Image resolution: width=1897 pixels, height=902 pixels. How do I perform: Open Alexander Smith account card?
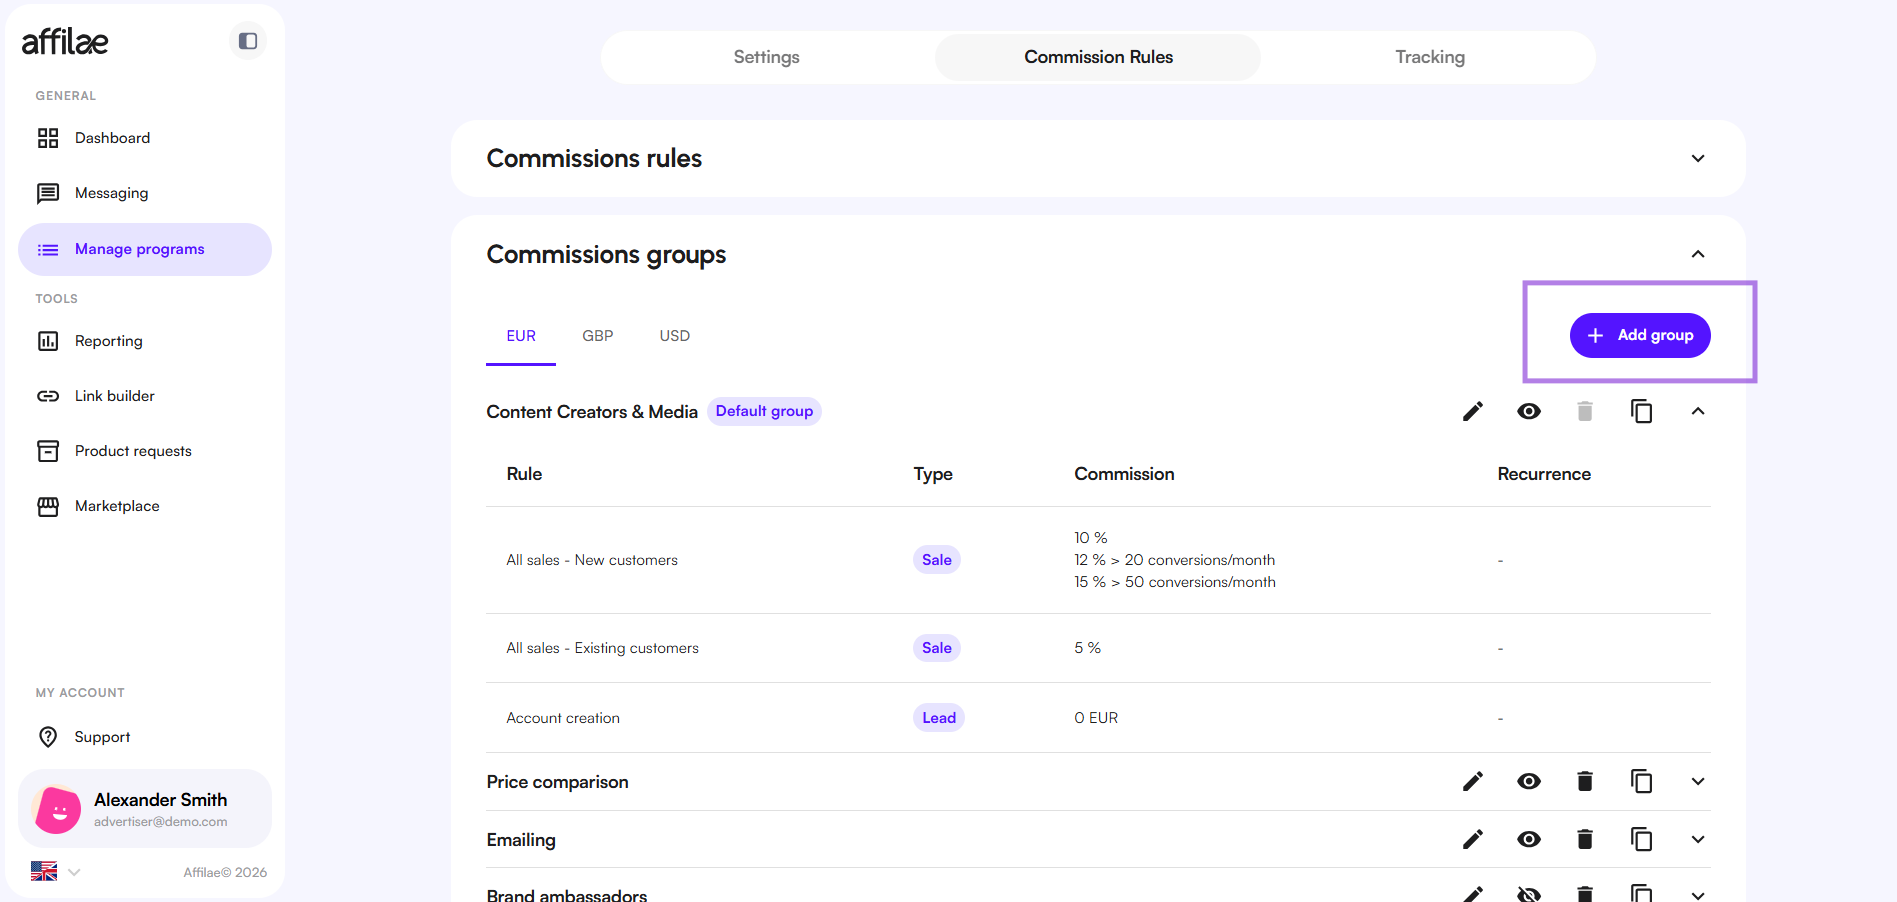coord(144,809)
